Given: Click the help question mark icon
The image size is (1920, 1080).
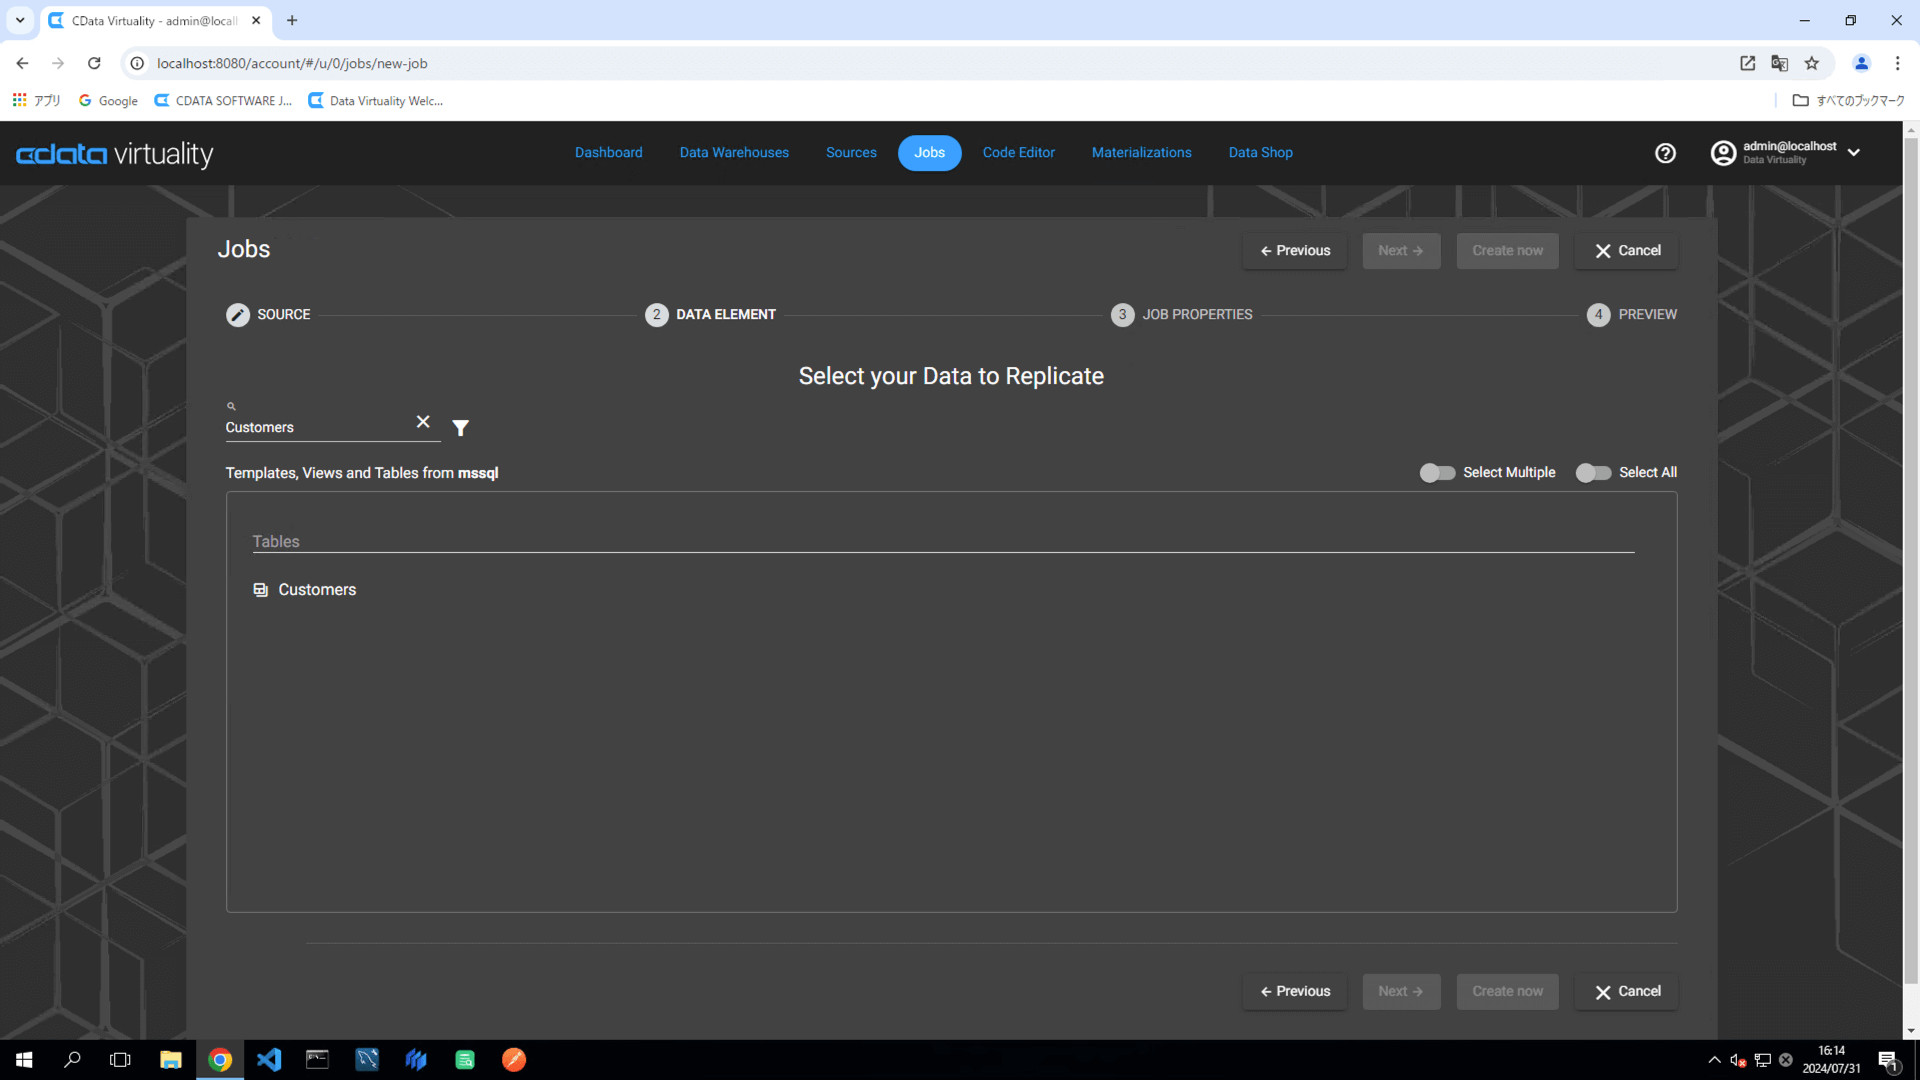Looking at the screenshot, I should (x=1665, y=153).
